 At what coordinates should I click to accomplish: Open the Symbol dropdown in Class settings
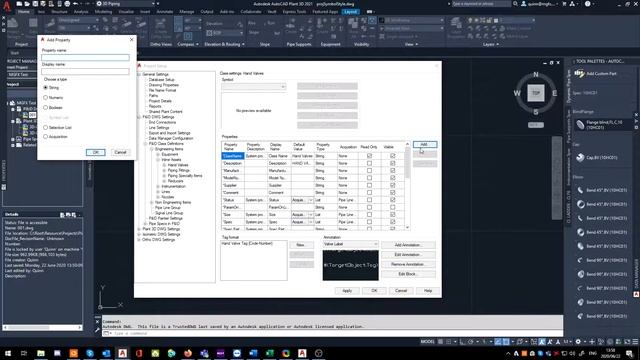click(x=253, y=87)
